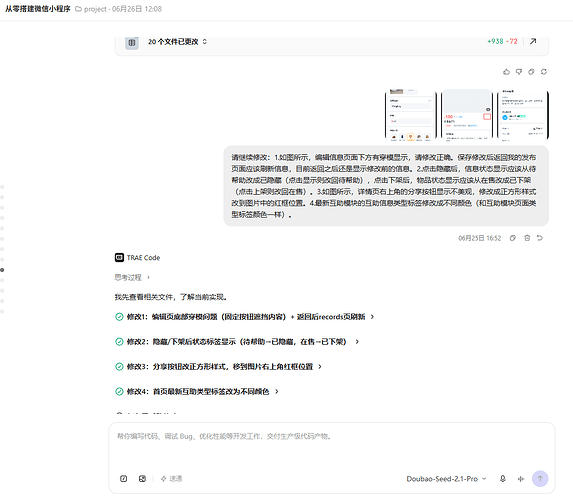Click the first icon in input toolbar

(124, 478)
